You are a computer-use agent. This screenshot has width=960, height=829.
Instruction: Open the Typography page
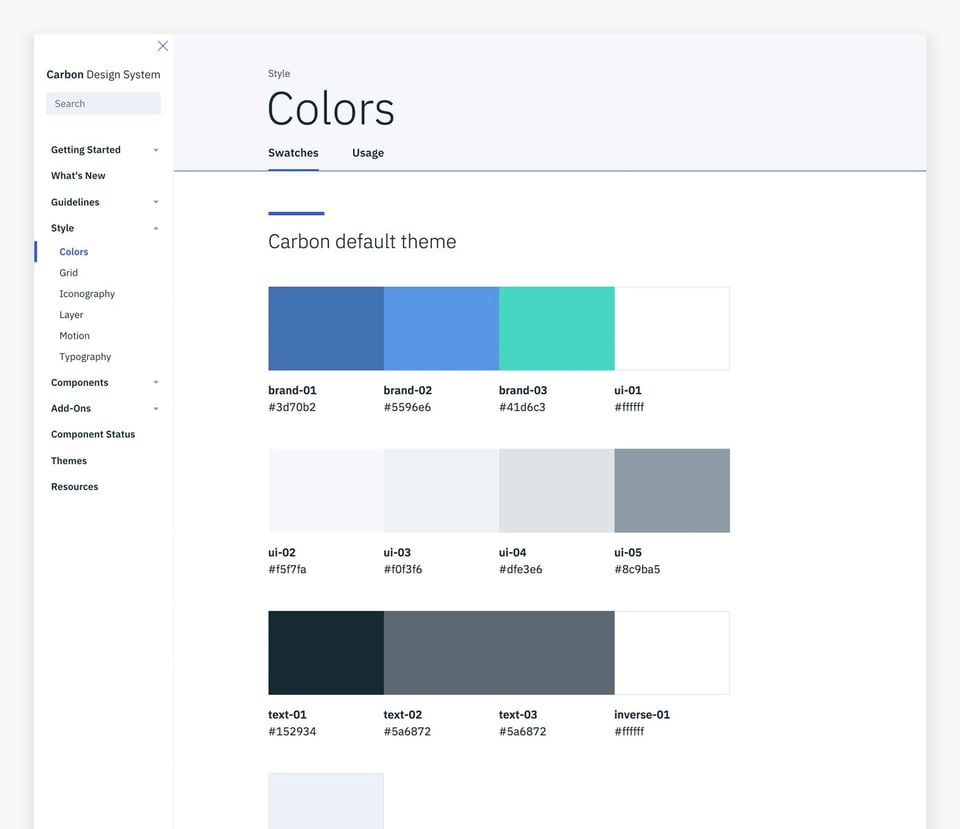[85, 356]
